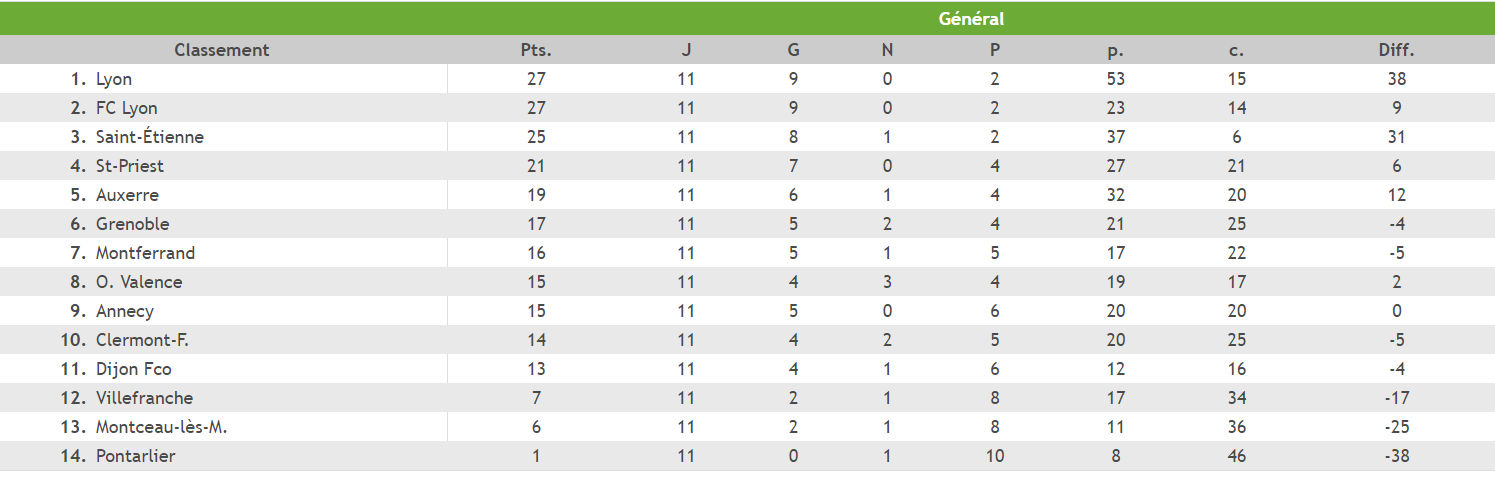Click the Diff. column header

[1396, 50]
